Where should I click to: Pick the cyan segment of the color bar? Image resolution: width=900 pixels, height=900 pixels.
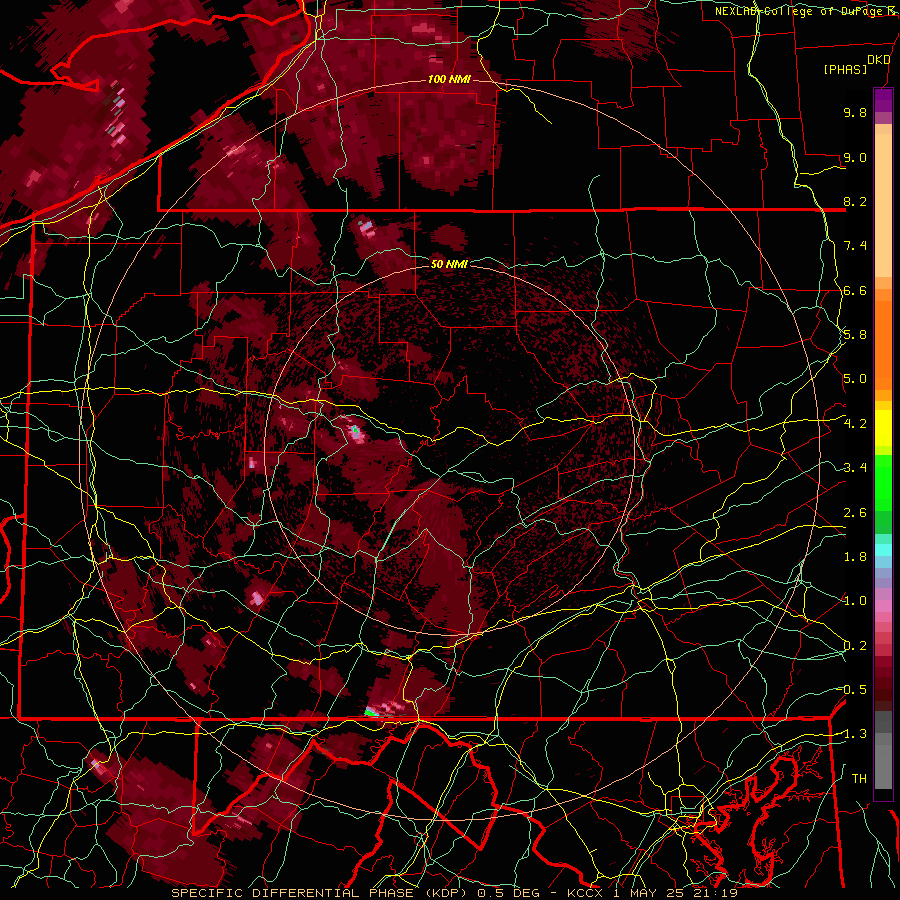click(x=883, y=550)
